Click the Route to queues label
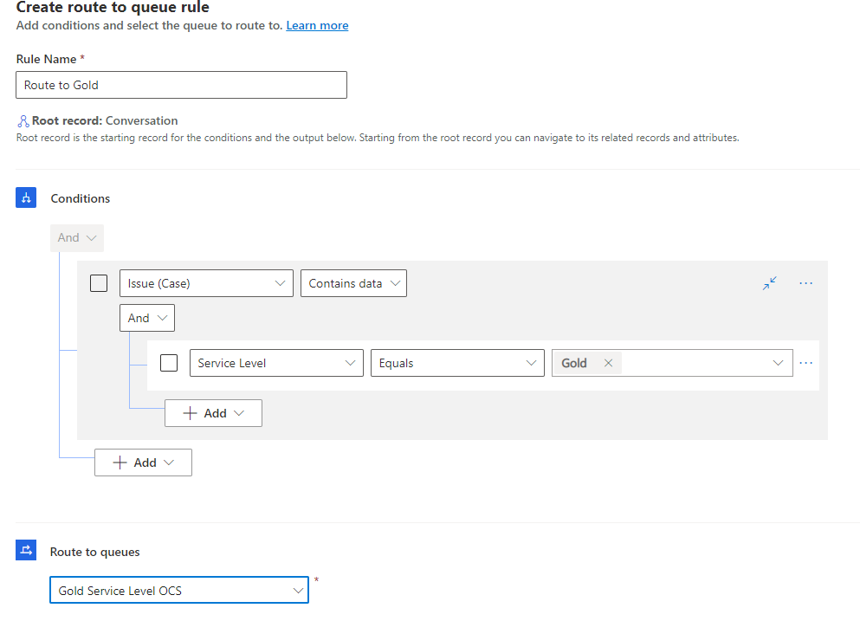 point(95,552)
